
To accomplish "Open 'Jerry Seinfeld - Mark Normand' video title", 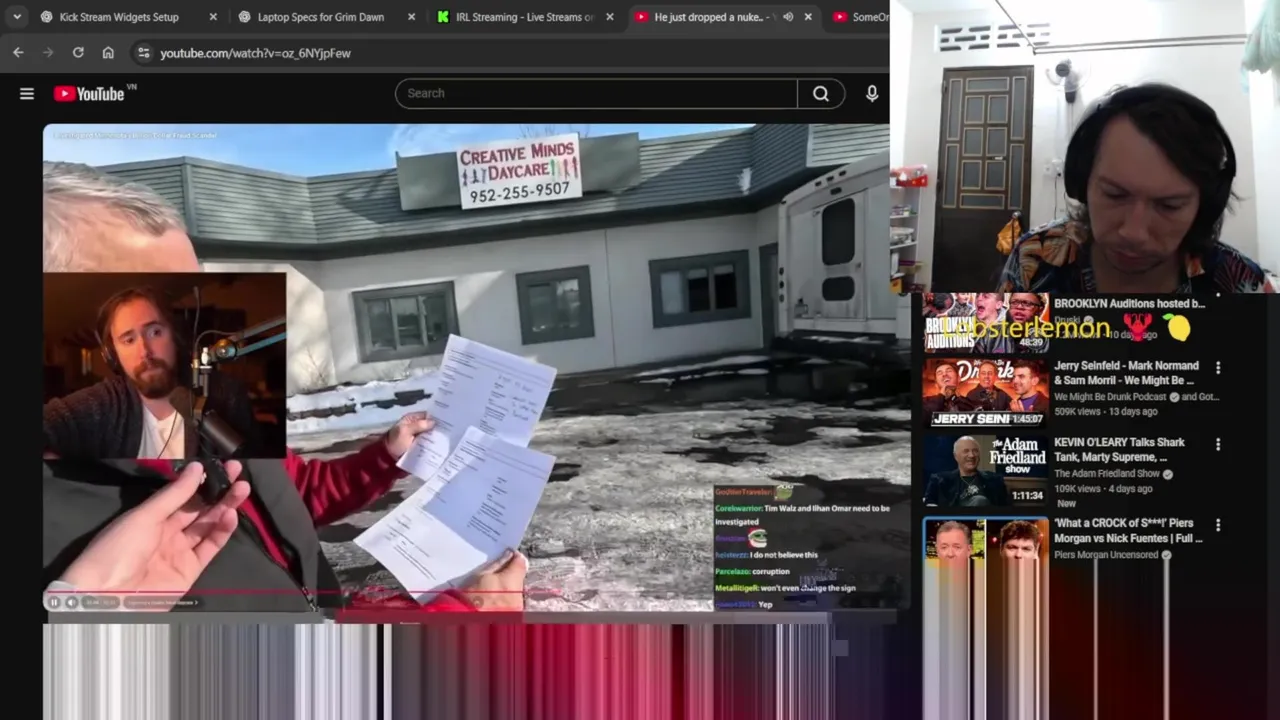I will 1125,373.
